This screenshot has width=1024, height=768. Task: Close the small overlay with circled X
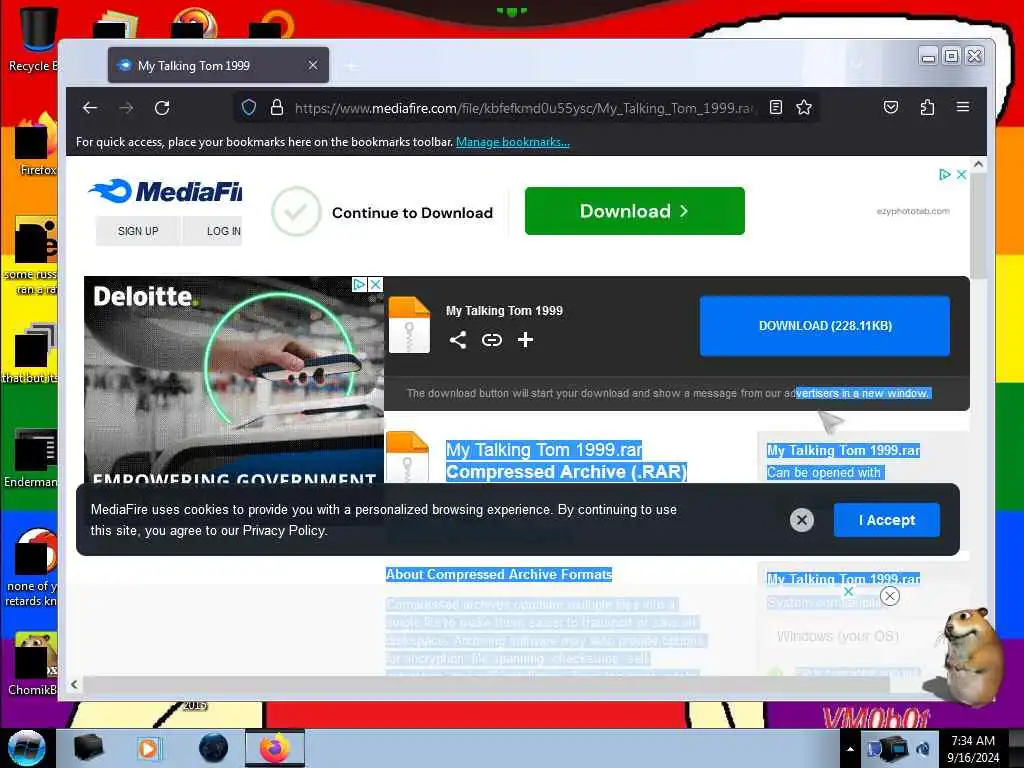[889, 596]
